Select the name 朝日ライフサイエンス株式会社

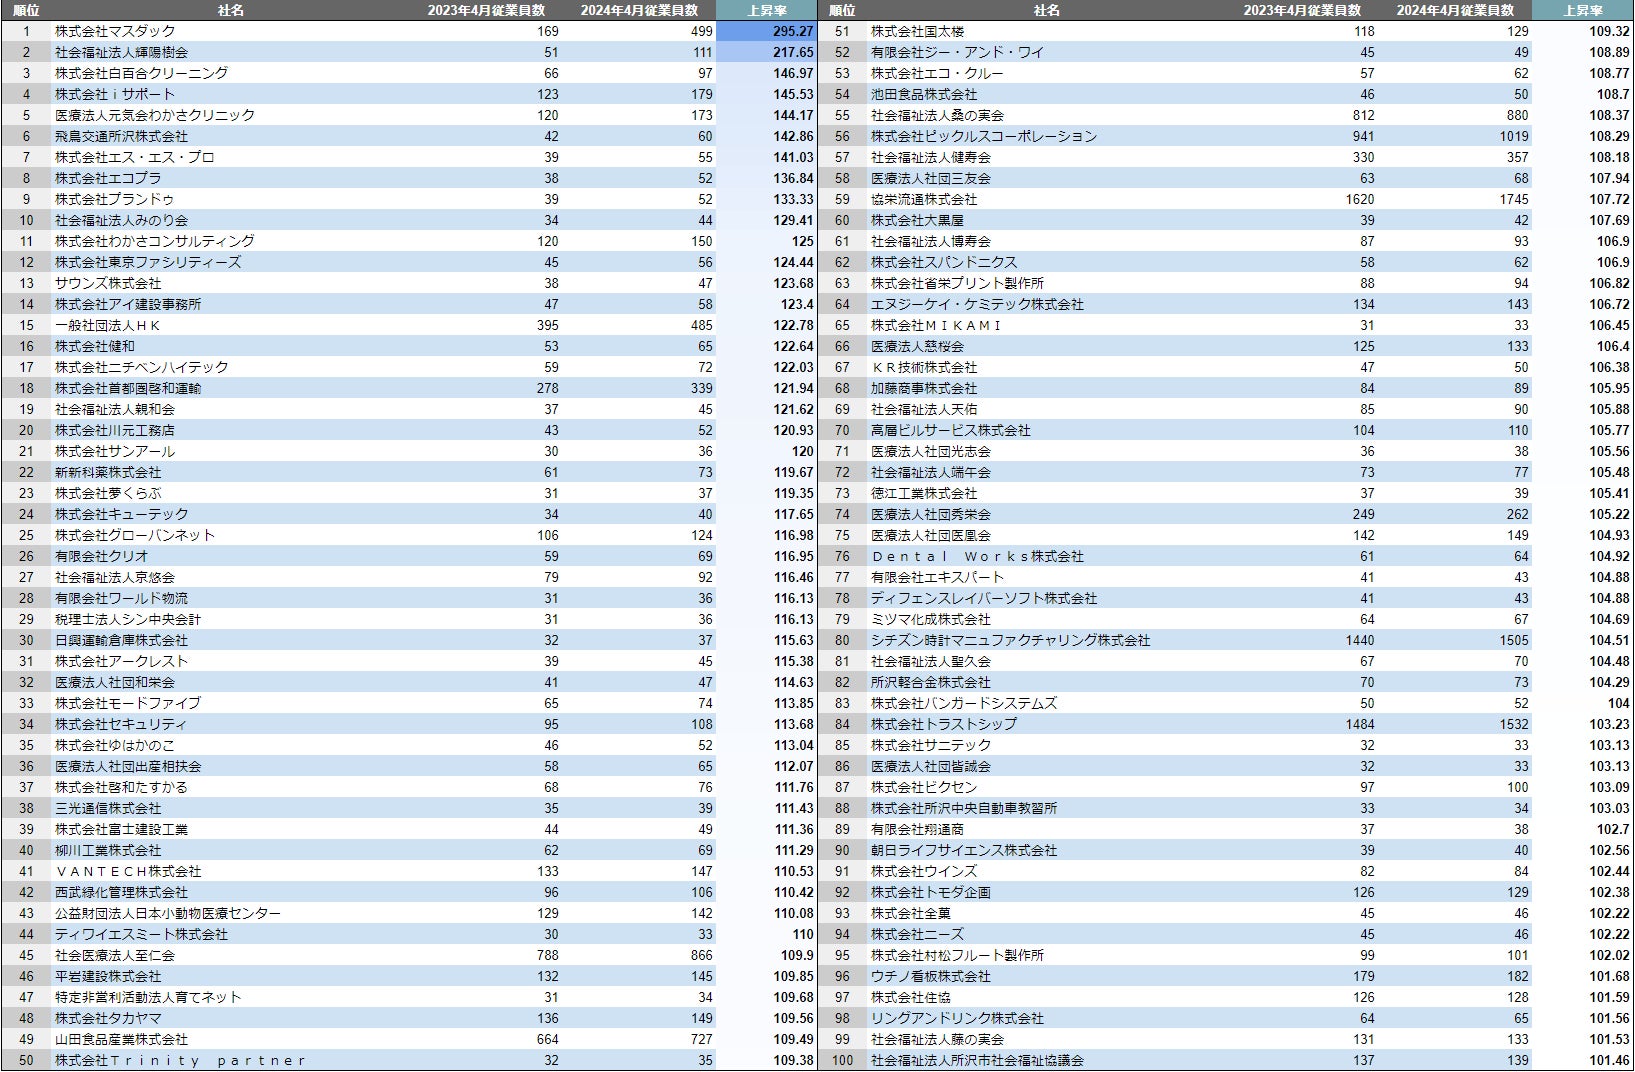coord(964,850)
